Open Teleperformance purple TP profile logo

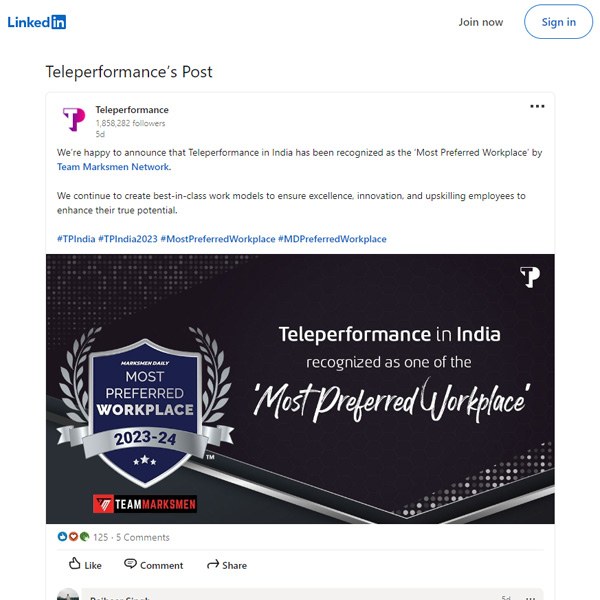click(74, 119)
